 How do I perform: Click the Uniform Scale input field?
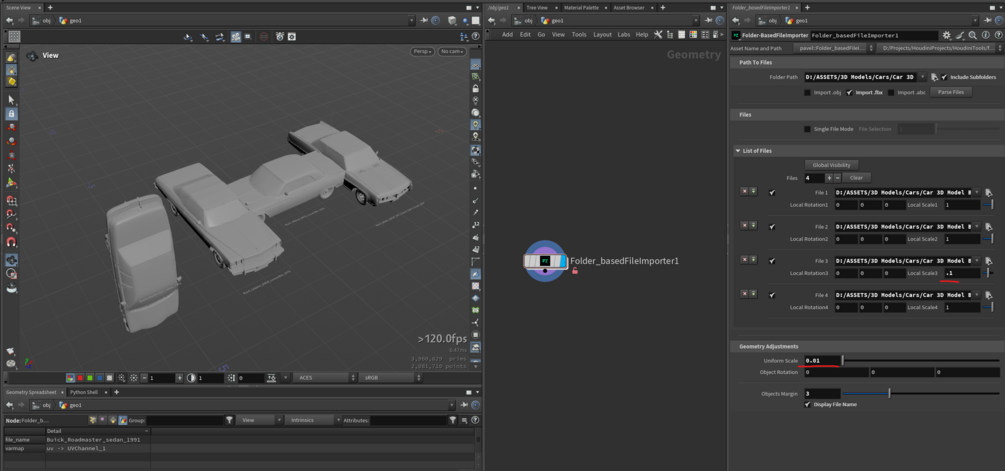click(822, 361)
